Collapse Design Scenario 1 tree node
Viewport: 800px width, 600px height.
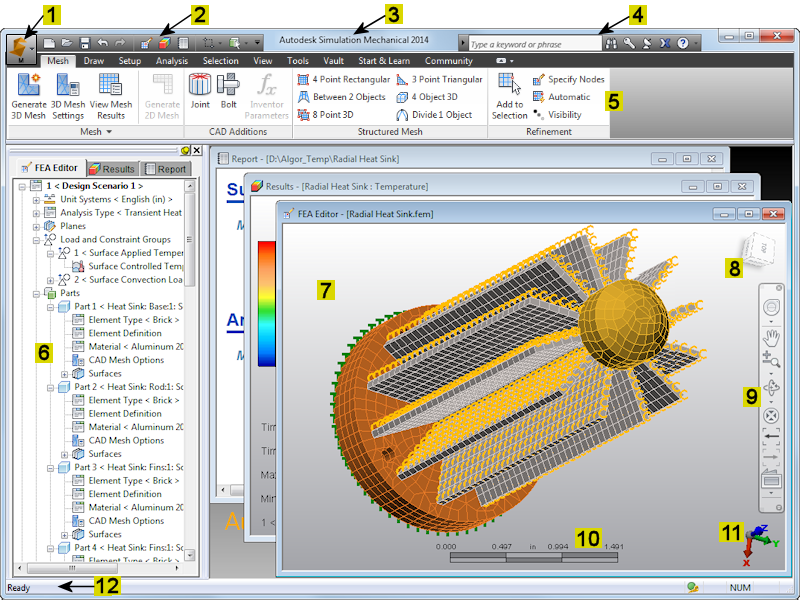[22, 186]
